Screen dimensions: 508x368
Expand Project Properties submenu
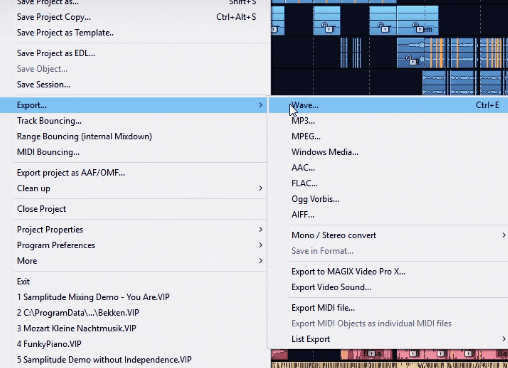pyautogui.click(x=260, y=230)
